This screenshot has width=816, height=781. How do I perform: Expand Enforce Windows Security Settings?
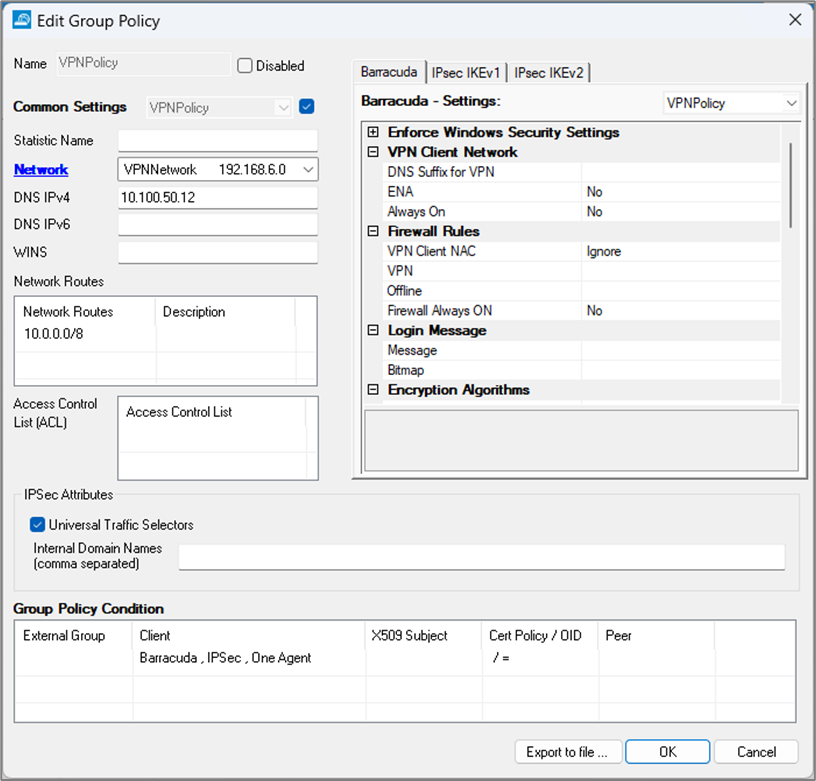tap(373, 132)
